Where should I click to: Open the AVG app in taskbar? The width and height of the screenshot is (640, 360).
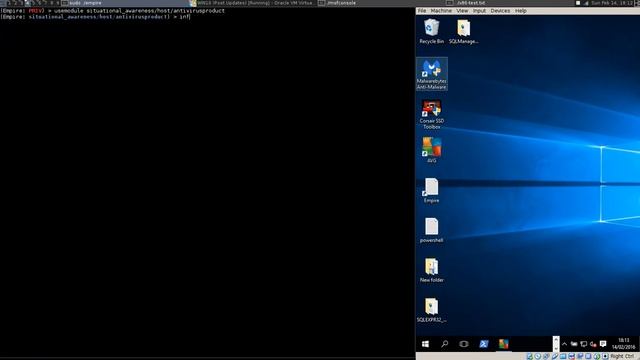pos(503,344)
